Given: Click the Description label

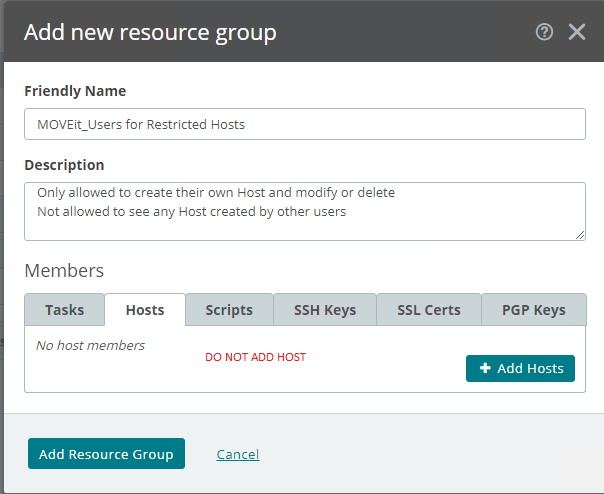Looking at the screenshot, I should [x=64, y=165].
